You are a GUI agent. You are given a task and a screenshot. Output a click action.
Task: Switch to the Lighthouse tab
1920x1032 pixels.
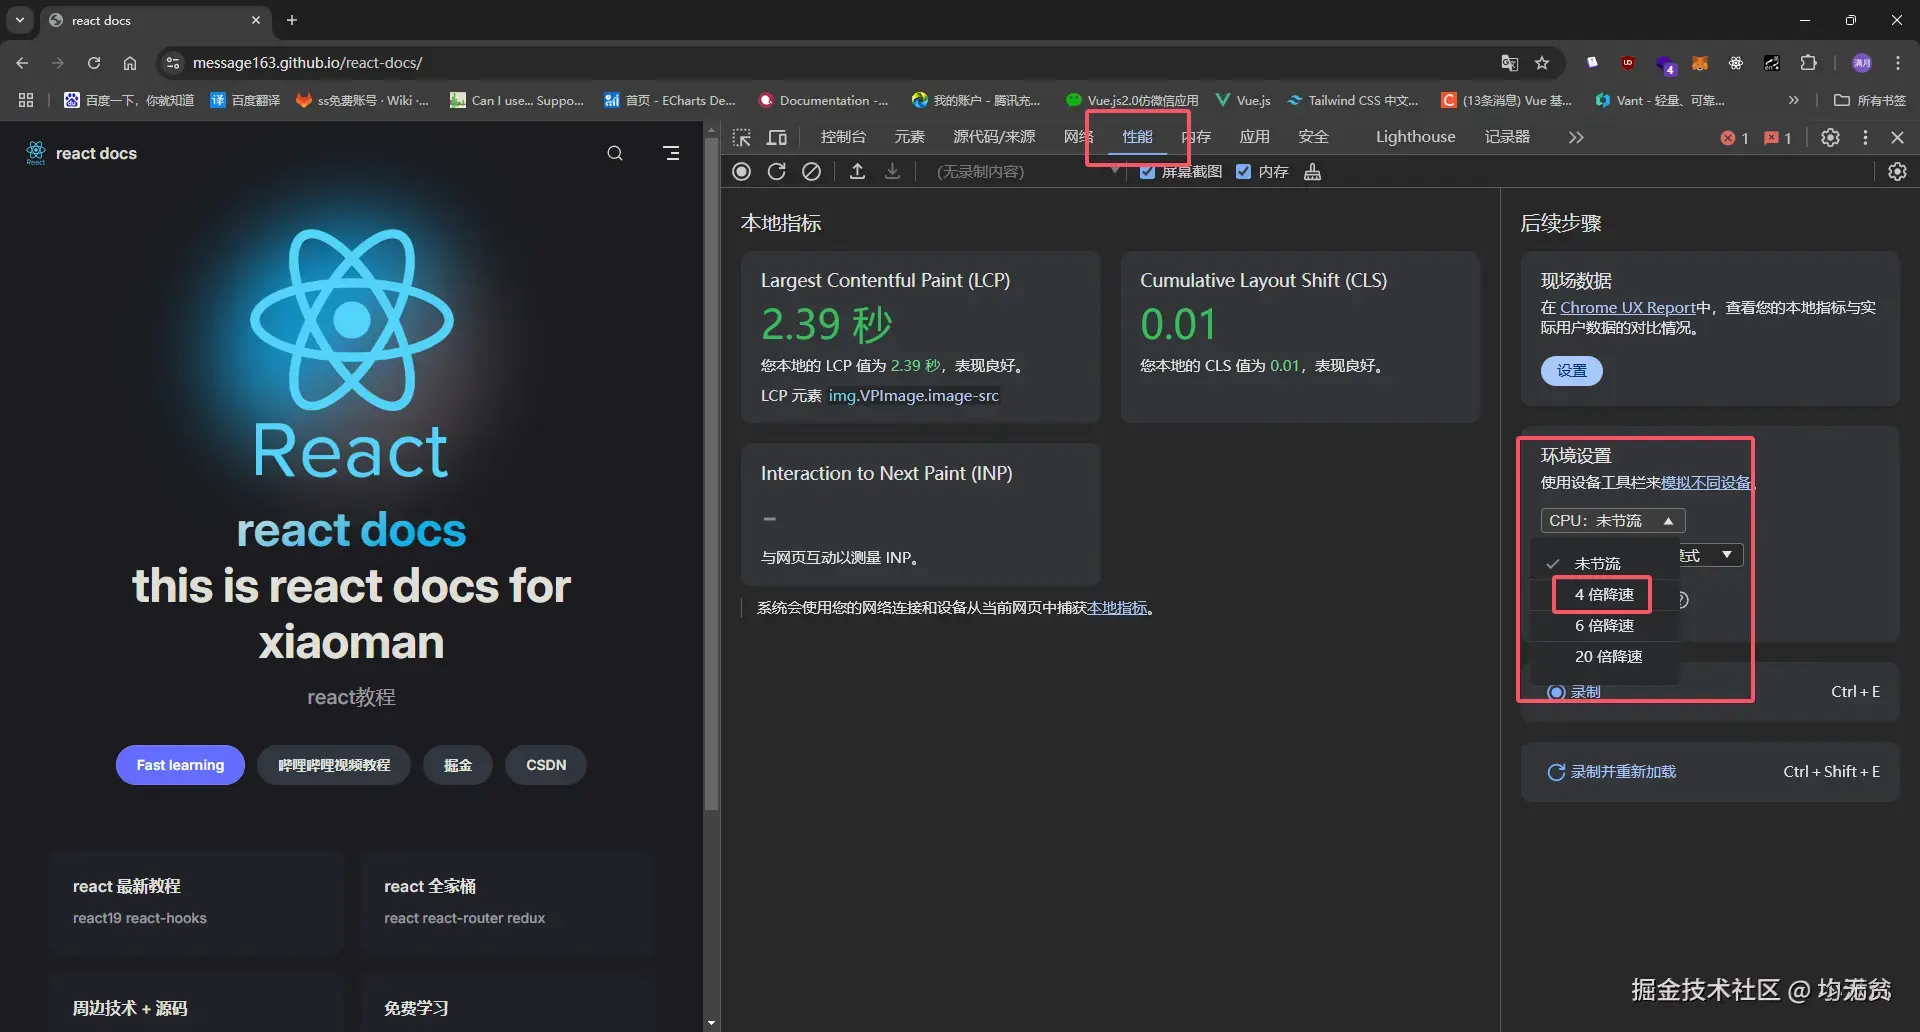coord(1415,137)
